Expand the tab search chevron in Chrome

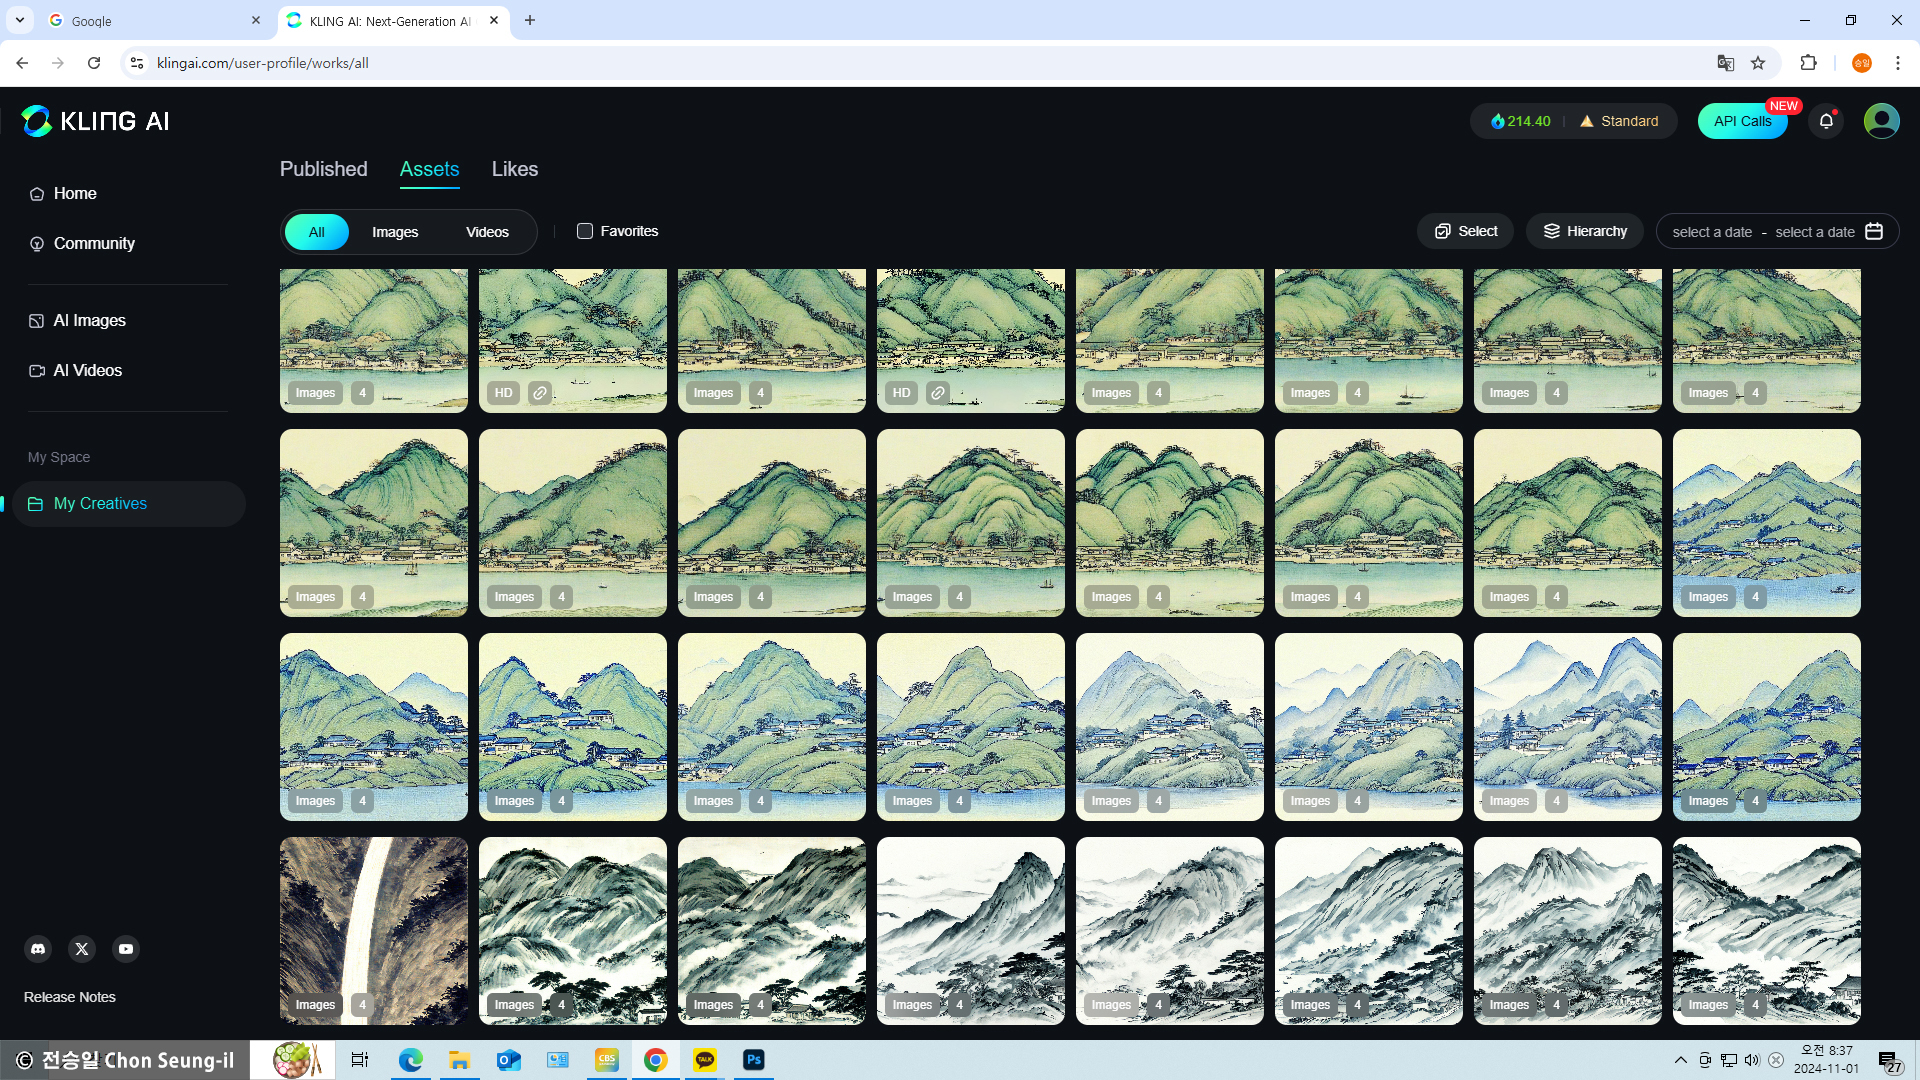(x=19, y=20)
